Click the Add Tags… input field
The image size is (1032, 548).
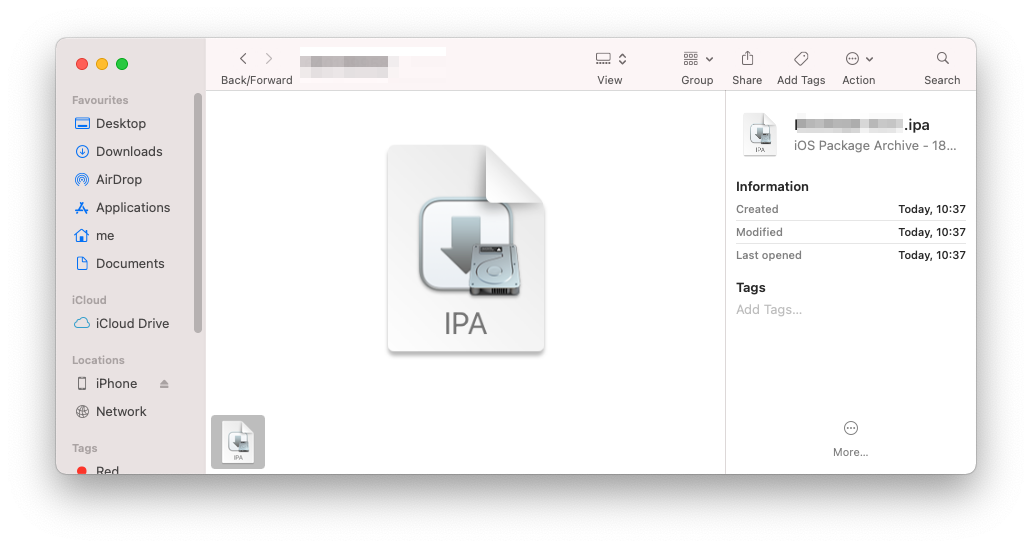(769, 310)
